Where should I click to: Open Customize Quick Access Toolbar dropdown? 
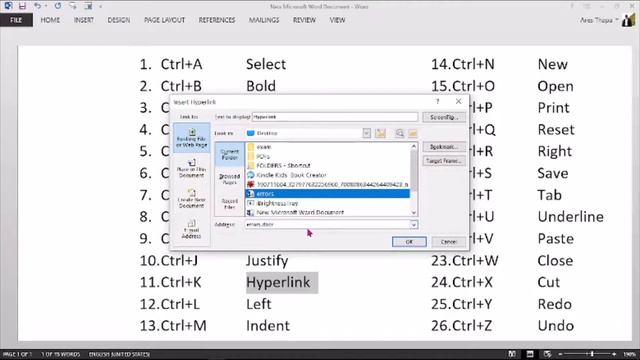(100, 6)
